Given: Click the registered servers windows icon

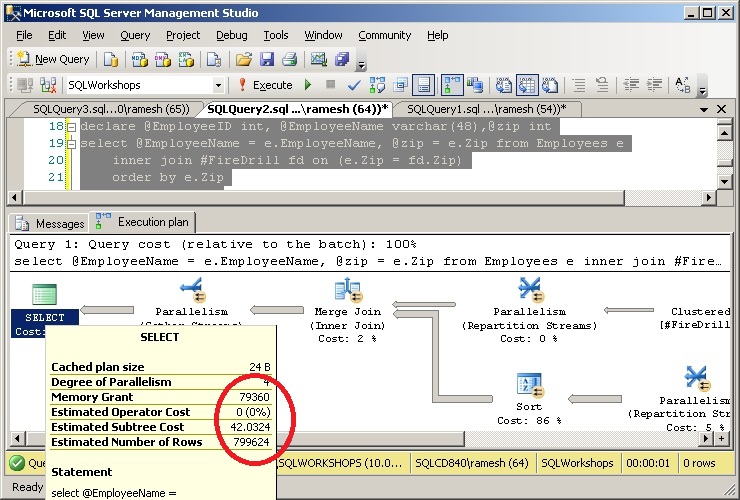Looking at the screenshot, I should (342, 59).
